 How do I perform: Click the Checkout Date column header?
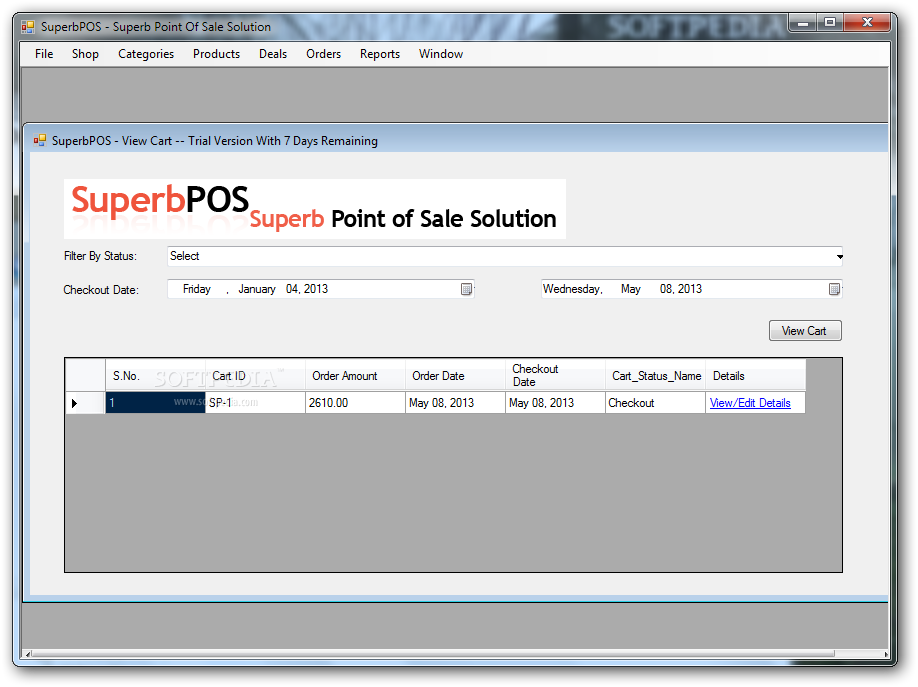555,375
